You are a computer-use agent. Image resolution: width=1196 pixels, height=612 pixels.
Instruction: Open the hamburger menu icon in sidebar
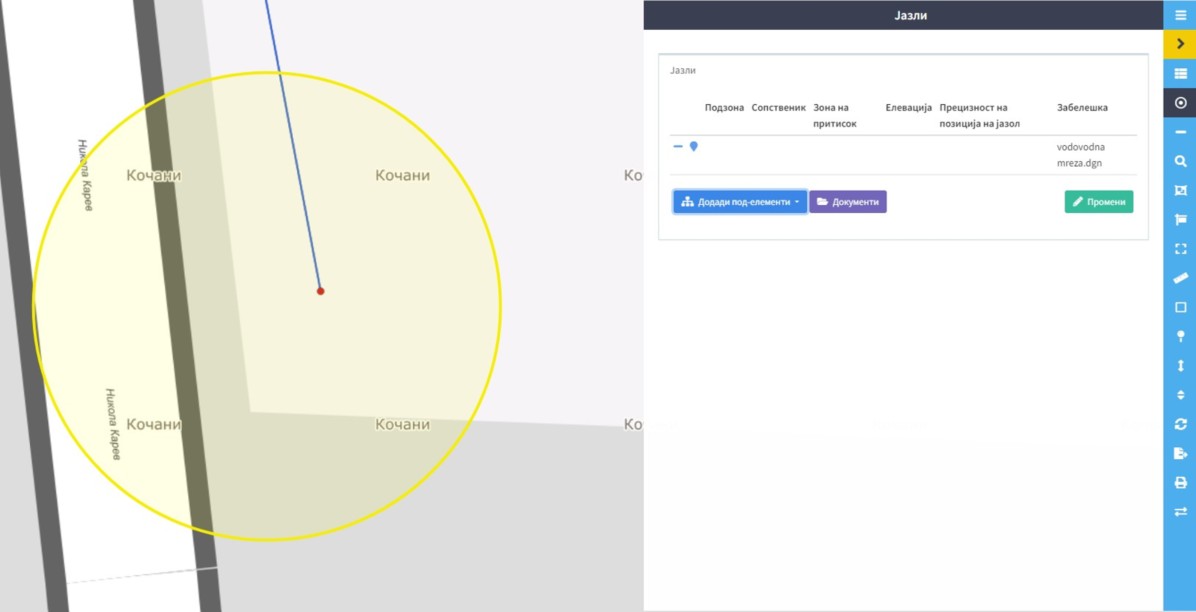[1180, 14]
